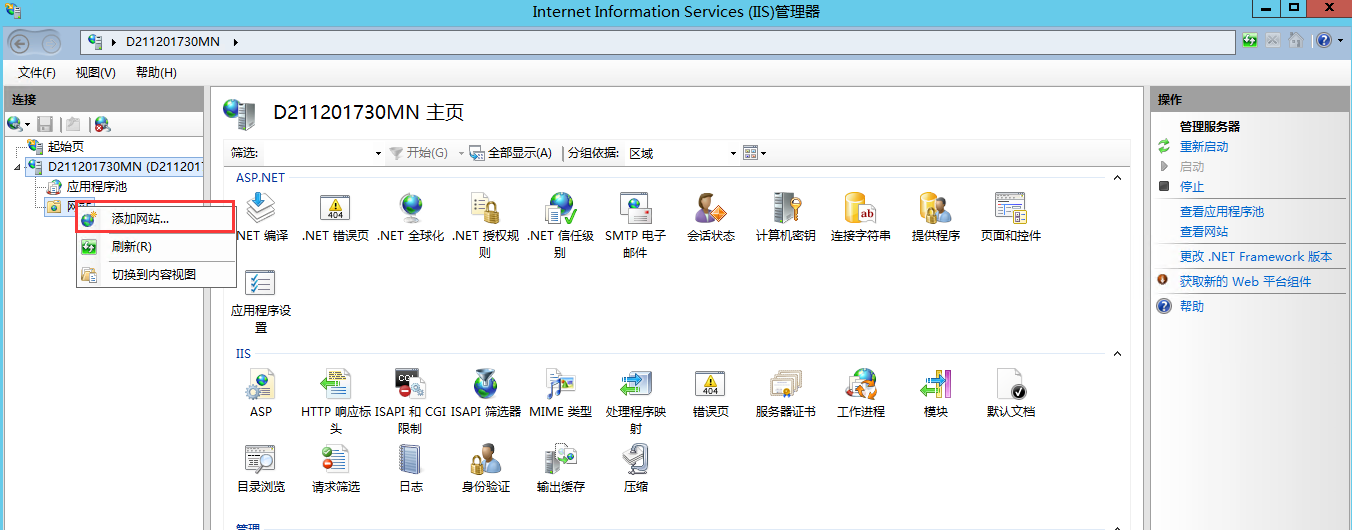The image size is (1352, 530).
Task: Click 查看应用程序池 link
Action: (1222, 212)
